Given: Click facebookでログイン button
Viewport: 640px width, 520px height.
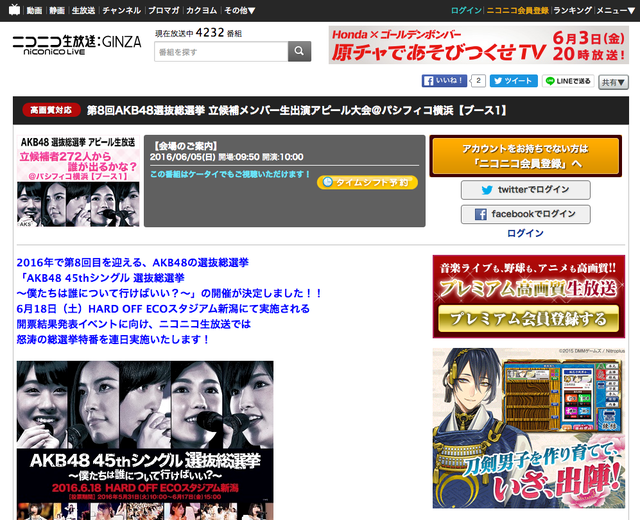Looking at the screenshot, I should [526, 214].
